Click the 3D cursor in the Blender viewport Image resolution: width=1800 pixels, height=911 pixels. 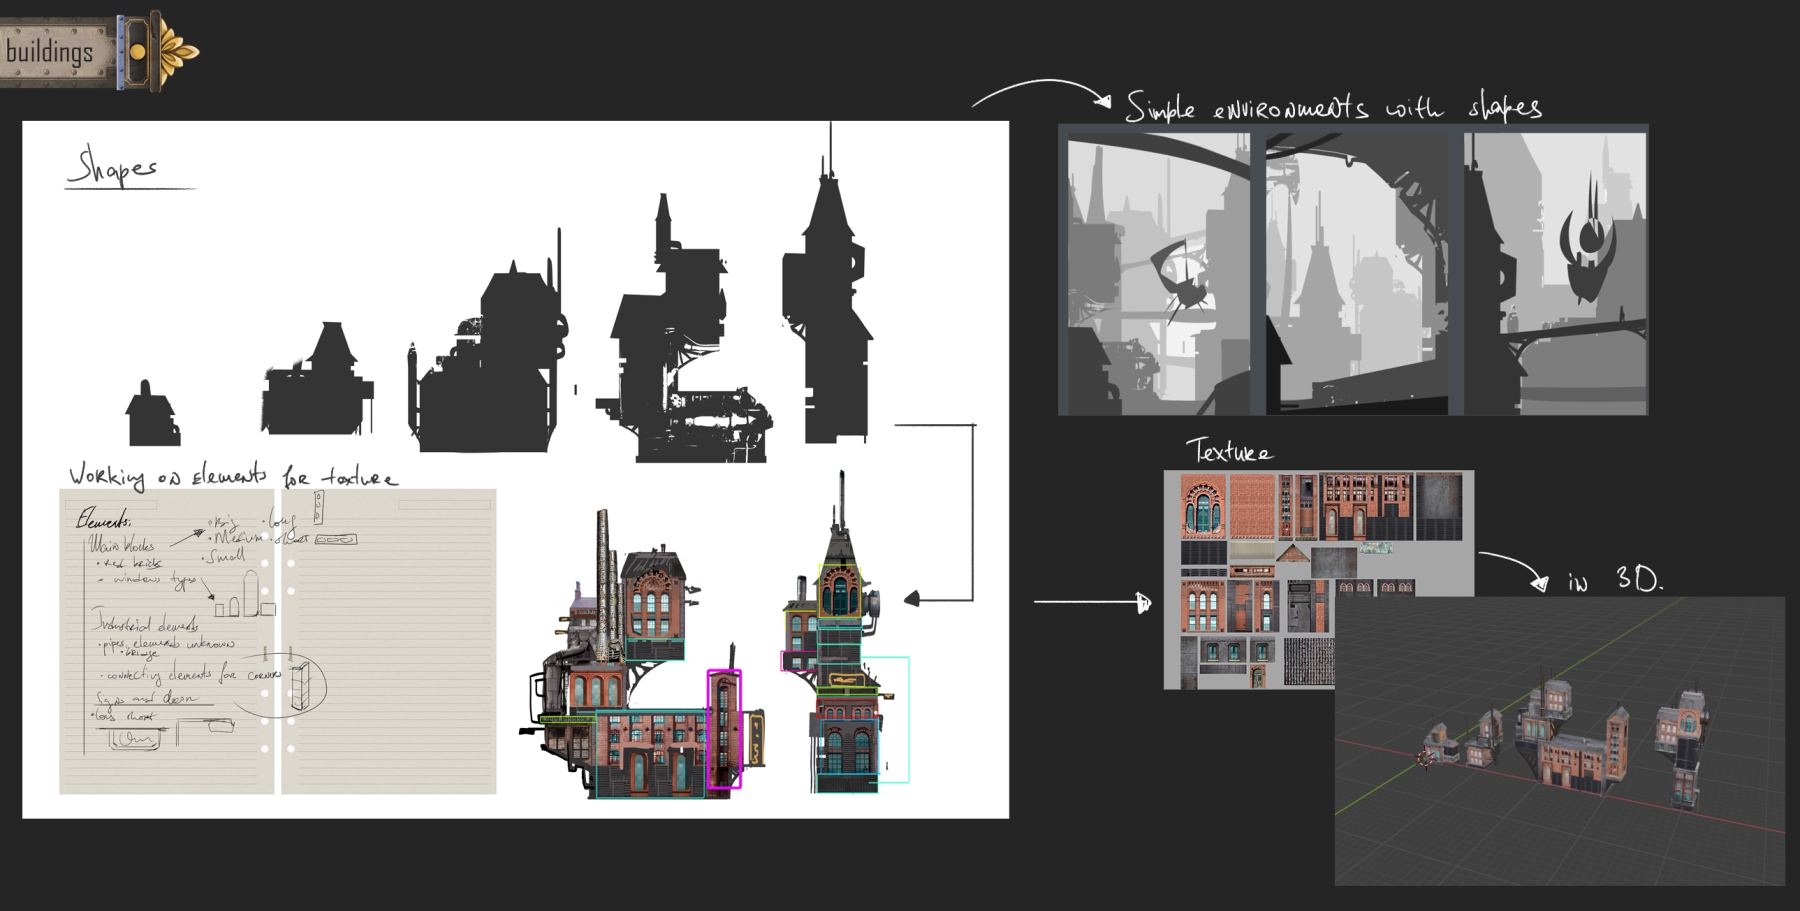(x=1426, y=759)
